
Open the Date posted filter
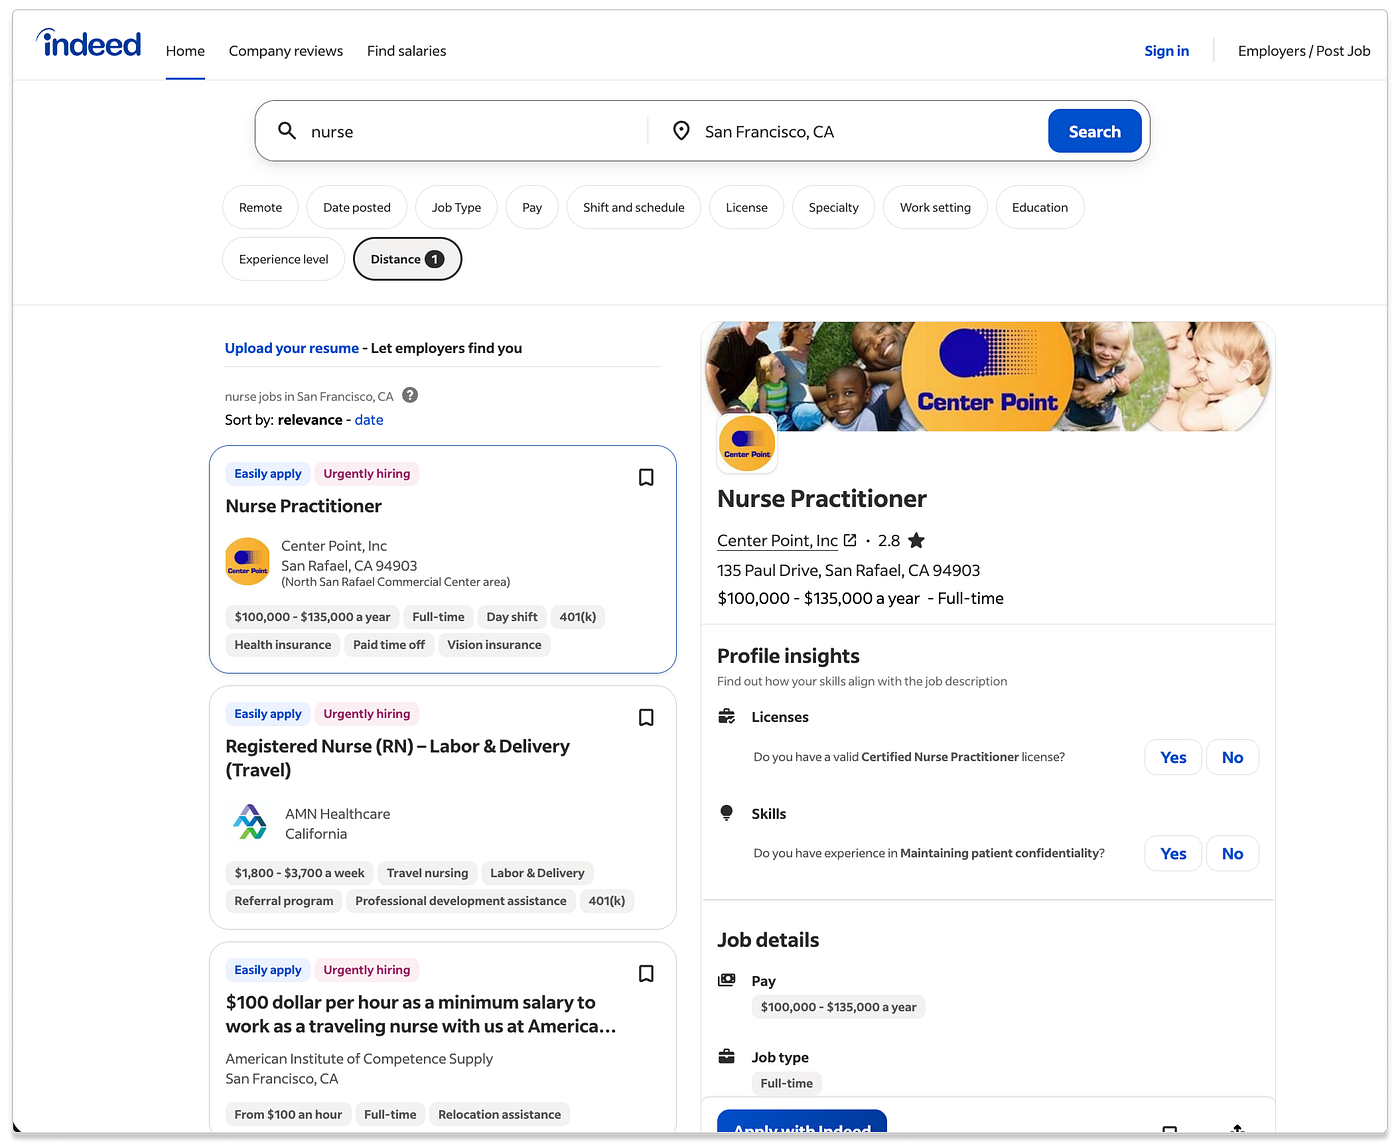tap(357, 207)
